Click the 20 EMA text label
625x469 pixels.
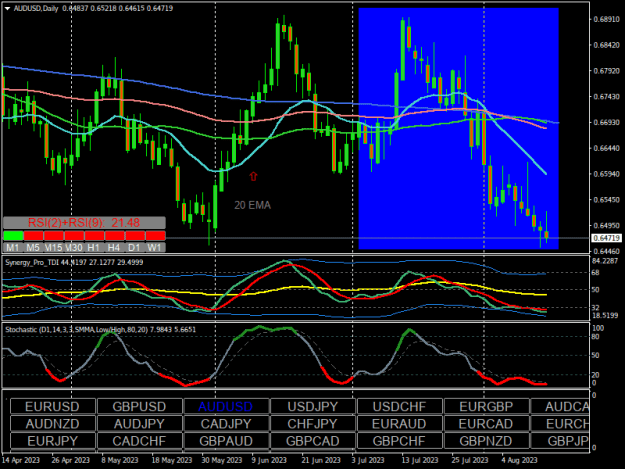(252, 205)
